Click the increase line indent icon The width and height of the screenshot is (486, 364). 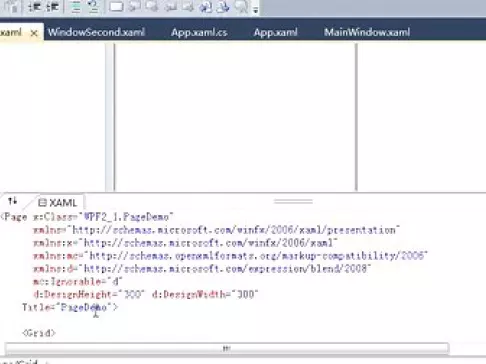pyautogui.click(x=52, y=7)
